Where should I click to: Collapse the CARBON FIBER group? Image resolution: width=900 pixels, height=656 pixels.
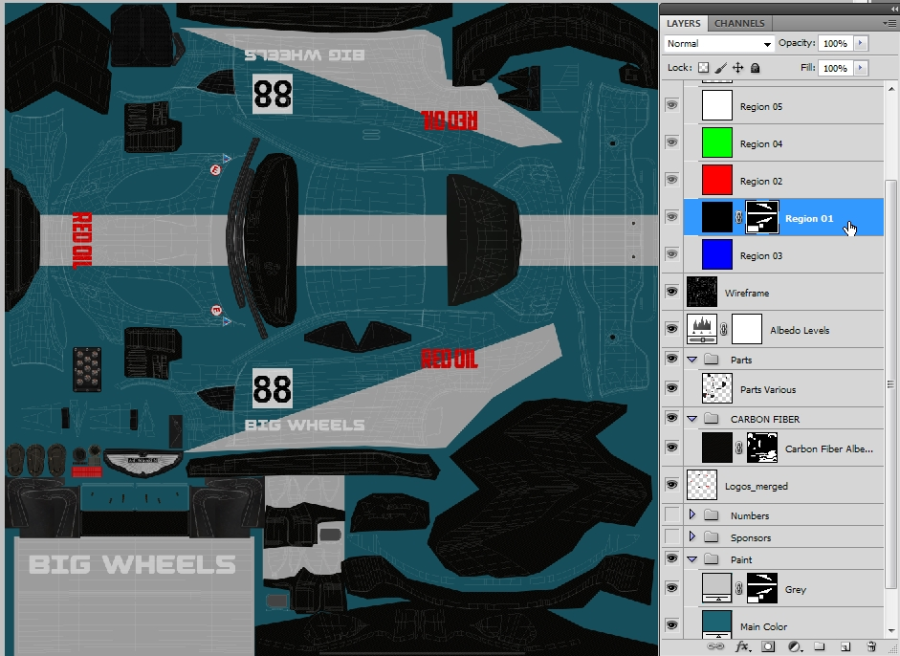[x=692, y=419]
